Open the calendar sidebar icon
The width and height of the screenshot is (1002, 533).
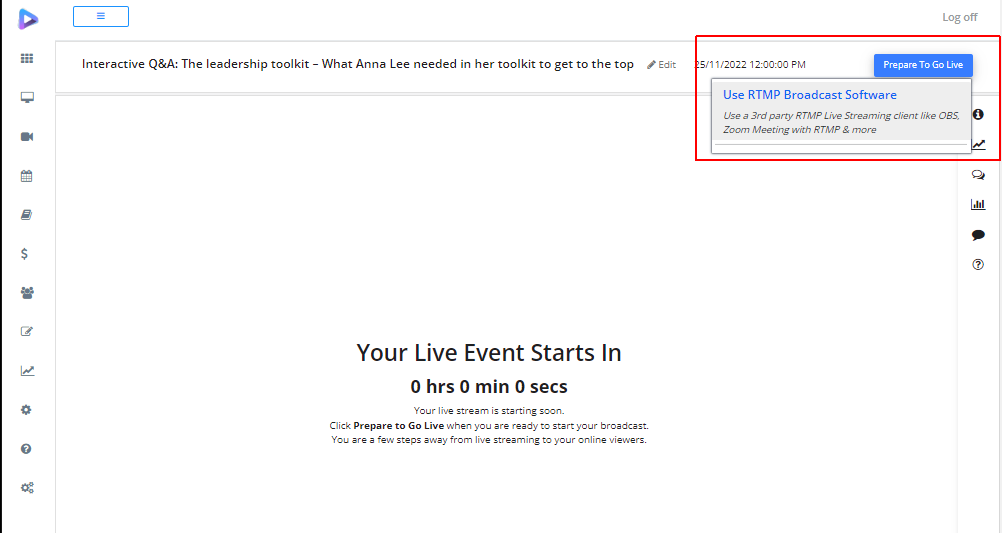[26, 176]
